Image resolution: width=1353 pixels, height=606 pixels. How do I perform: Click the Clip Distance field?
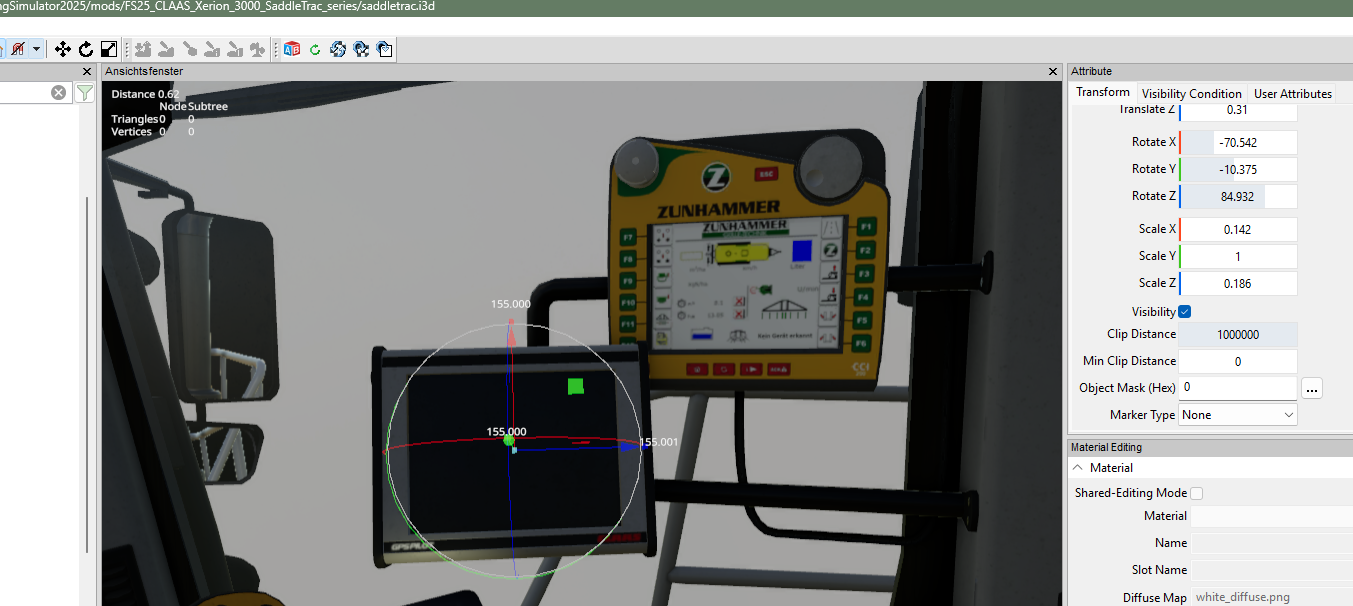[x=1238, y=335]
